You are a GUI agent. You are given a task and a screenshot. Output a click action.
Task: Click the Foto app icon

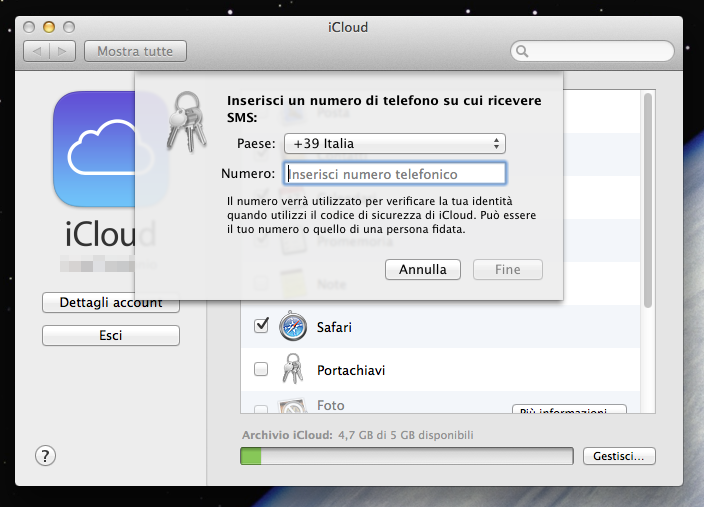293,405
